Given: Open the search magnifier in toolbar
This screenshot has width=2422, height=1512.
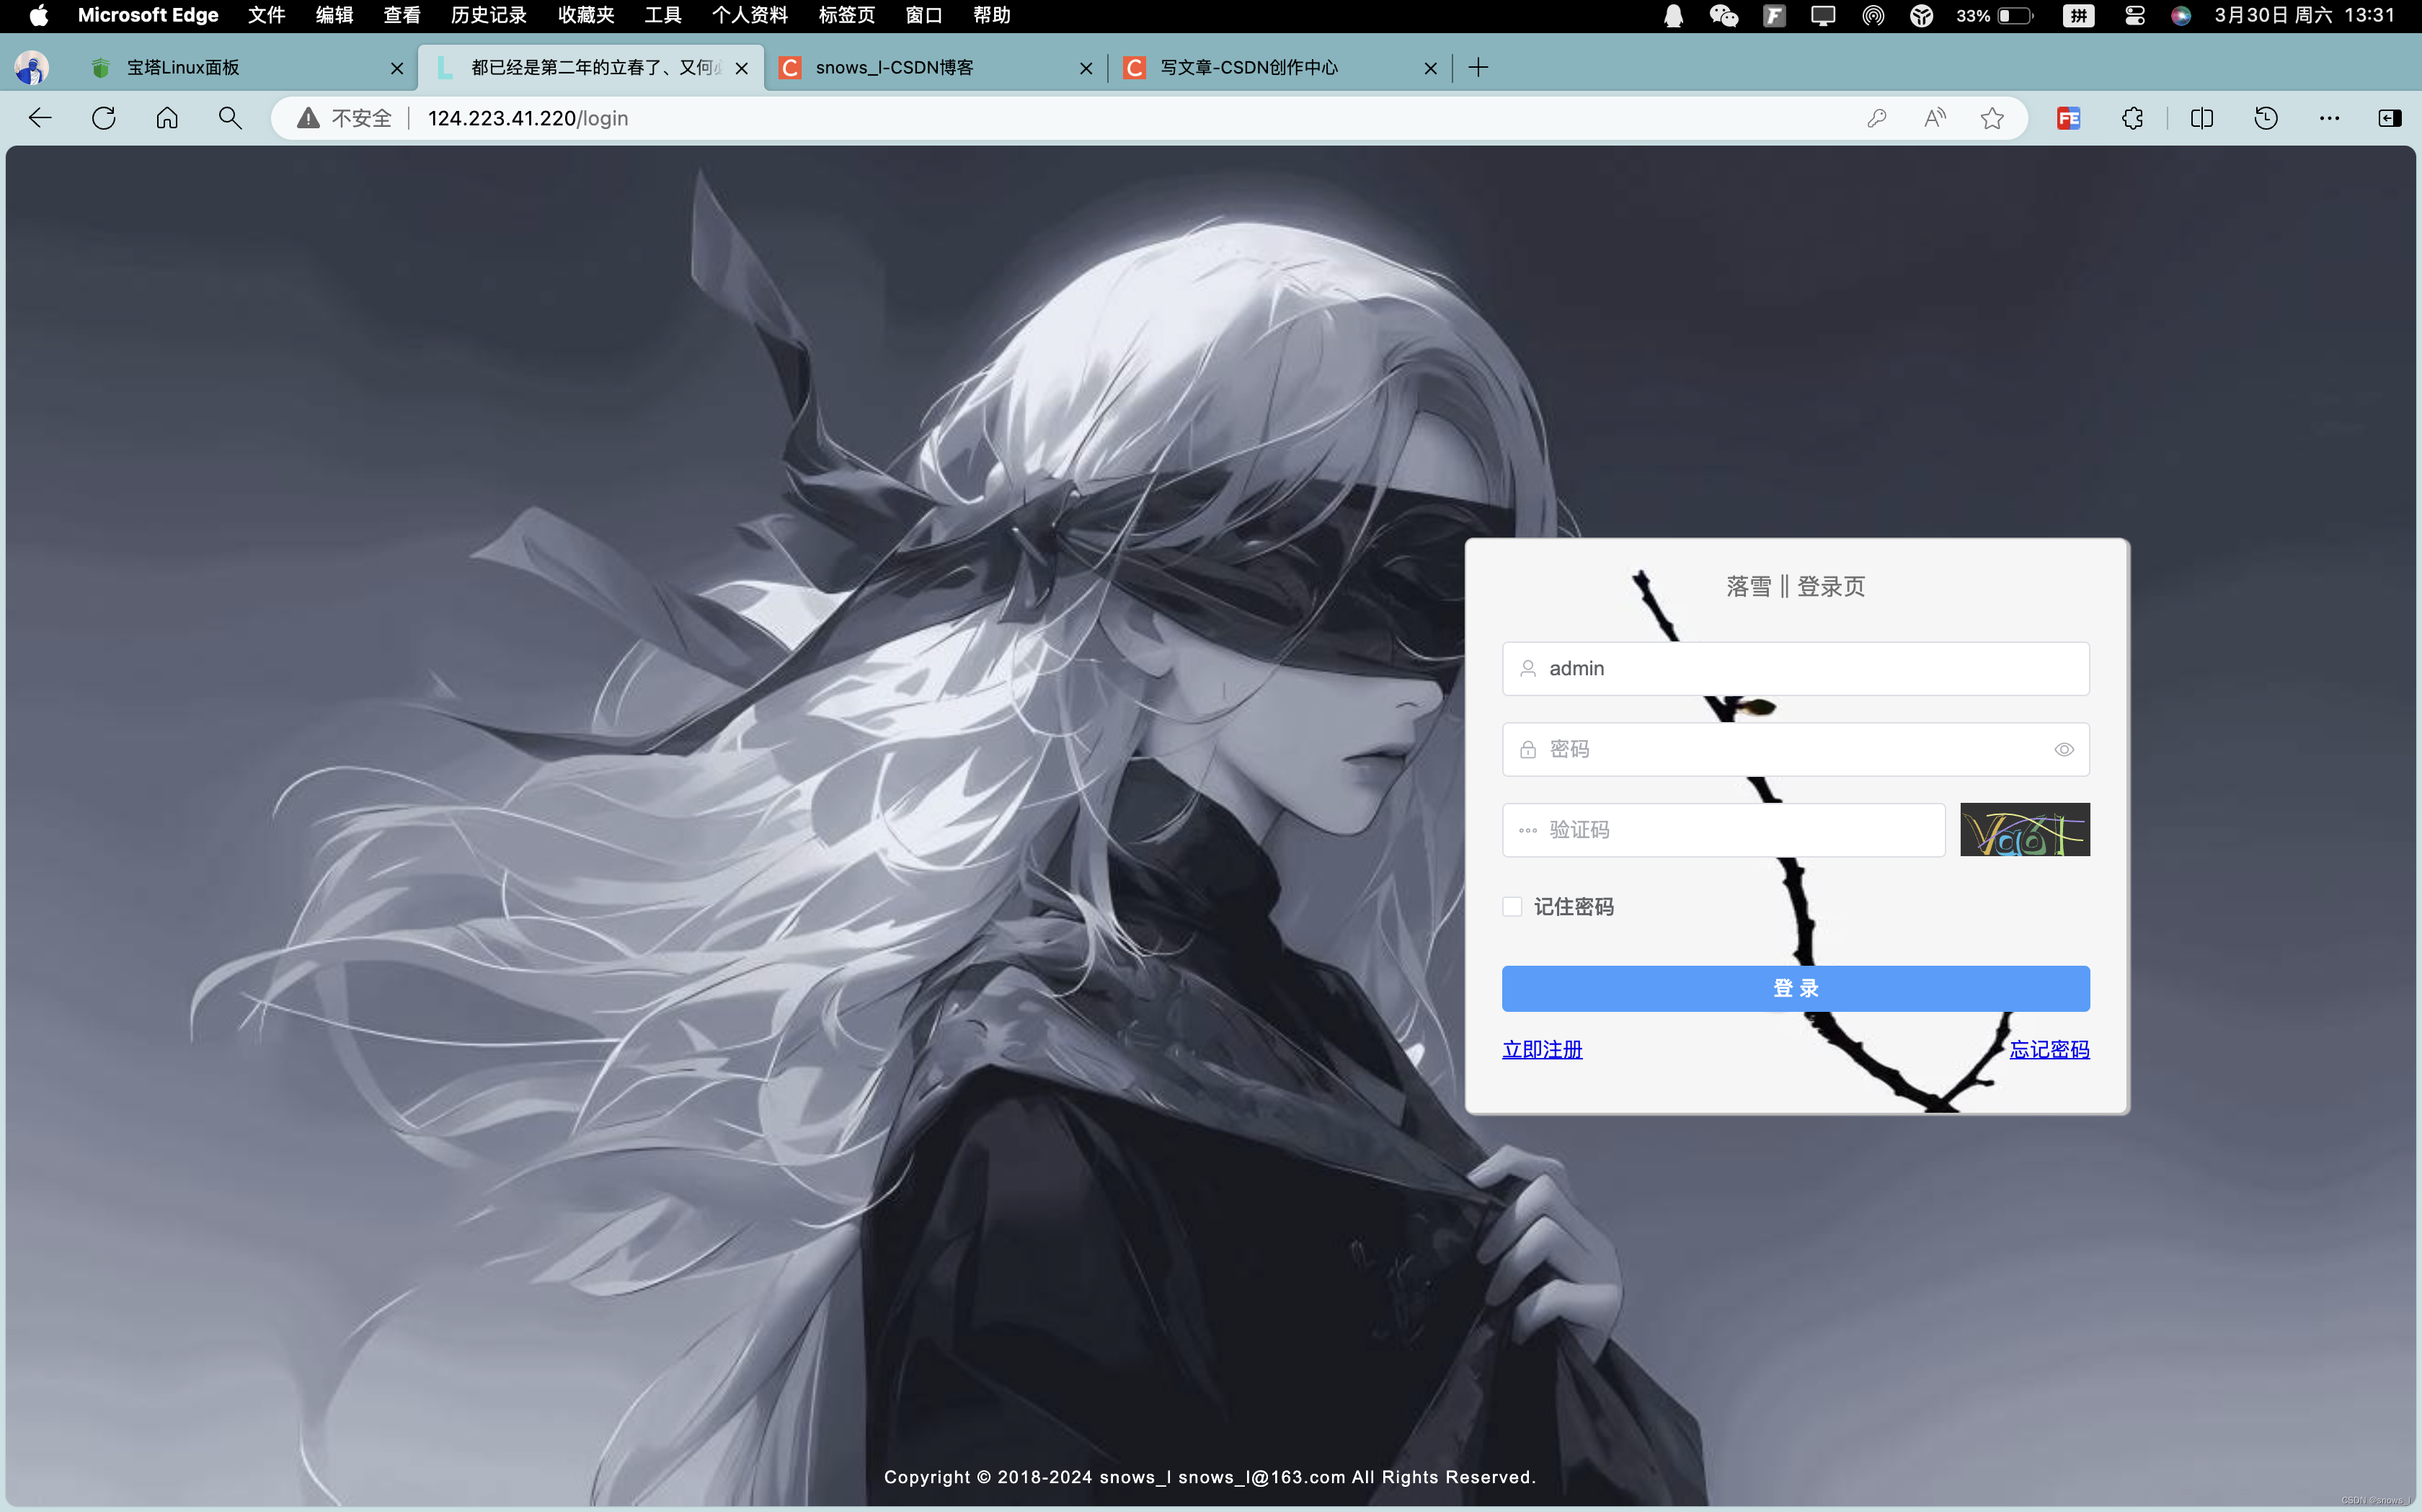Looking at the screenshot, I should [230, 118].
